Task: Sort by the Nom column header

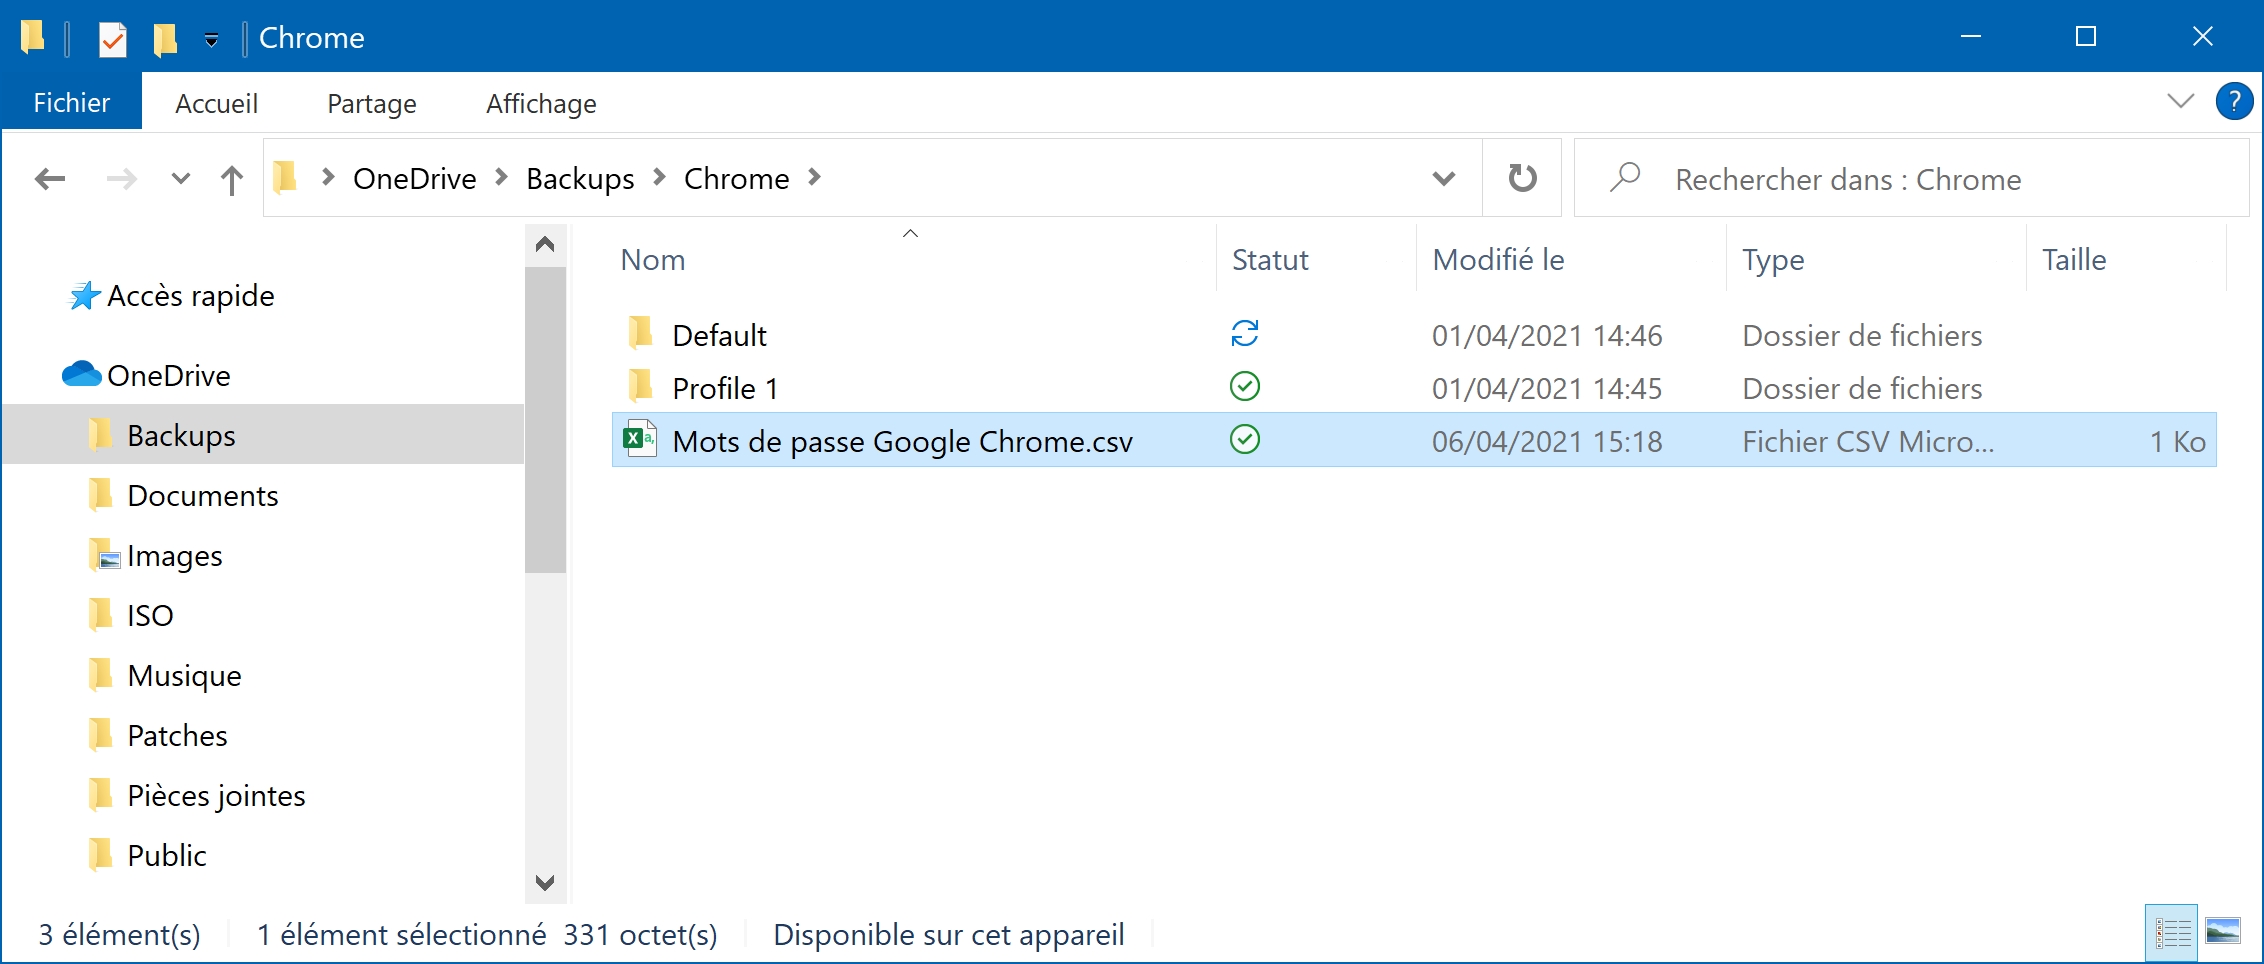Action: click(x=652, y=260)
